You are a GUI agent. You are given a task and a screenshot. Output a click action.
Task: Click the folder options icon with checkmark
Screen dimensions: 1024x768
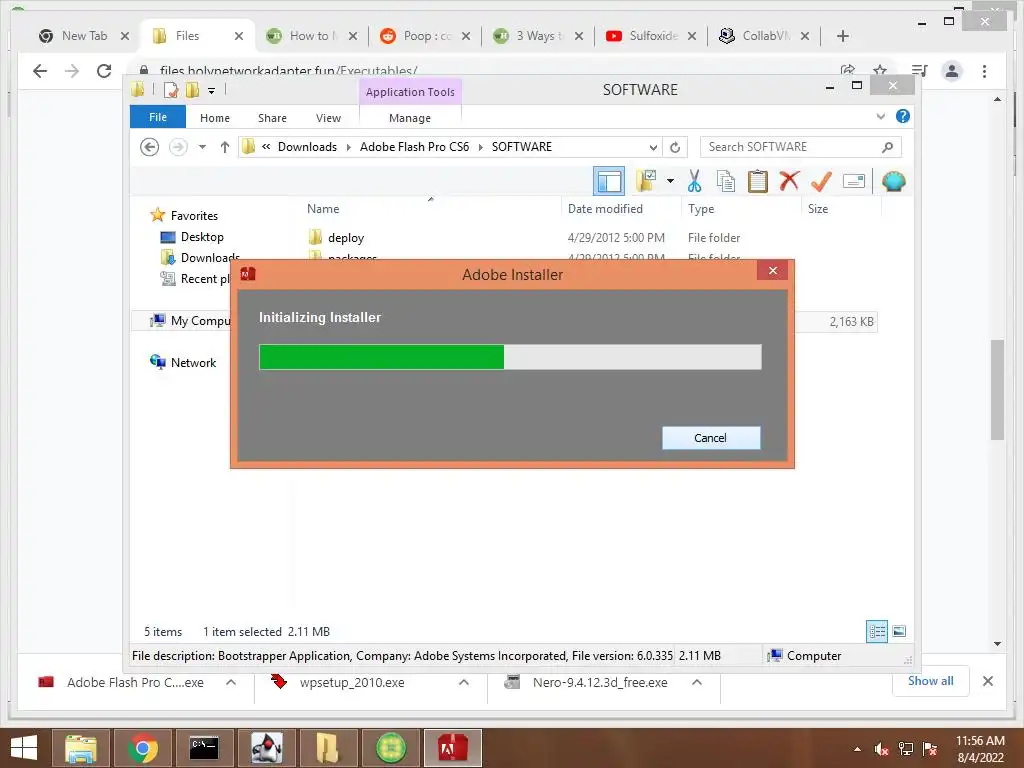click(x=646, y=181)
